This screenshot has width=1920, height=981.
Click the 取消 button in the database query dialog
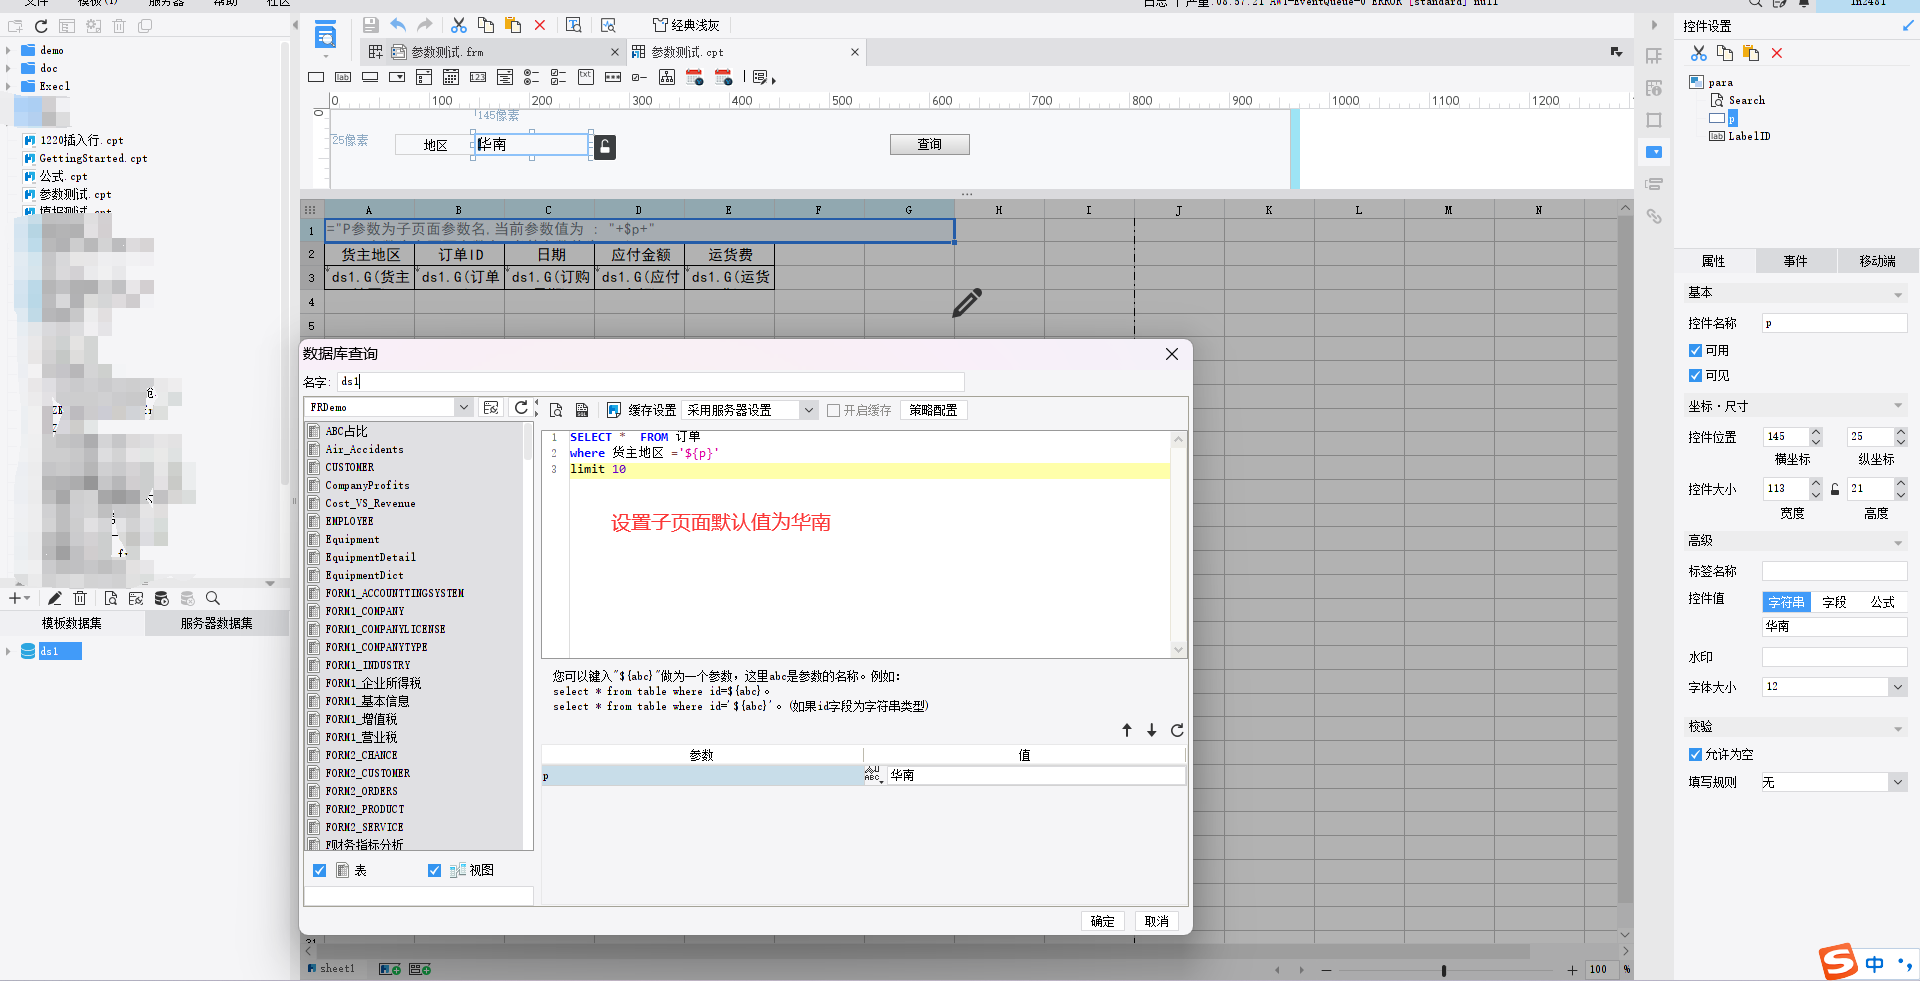pos(1156,921)
